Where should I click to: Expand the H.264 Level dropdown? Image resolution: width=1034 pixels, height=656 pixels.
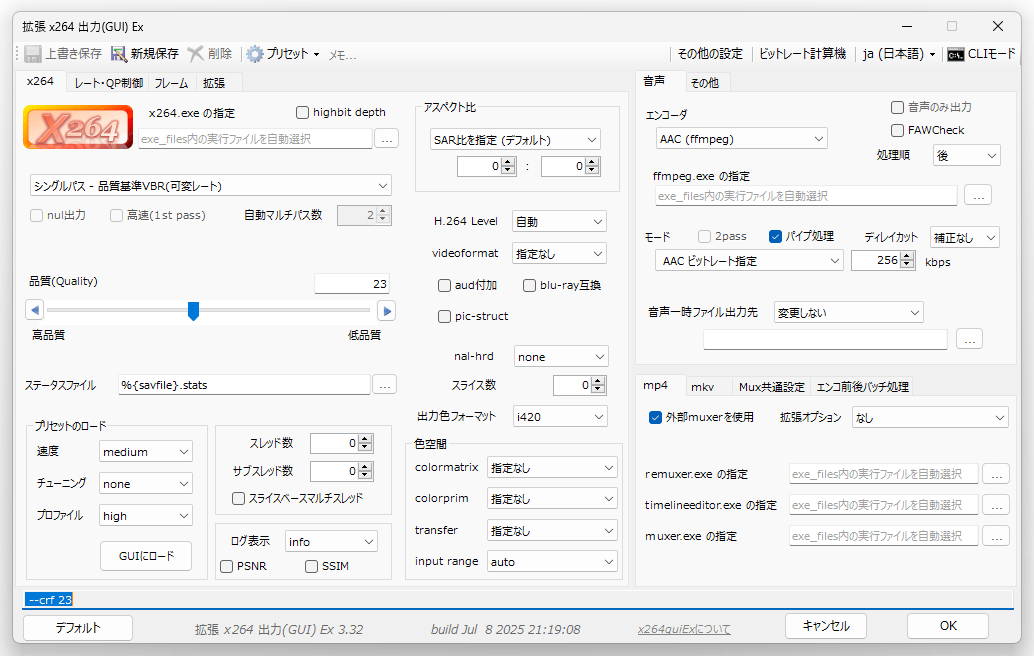559,221
